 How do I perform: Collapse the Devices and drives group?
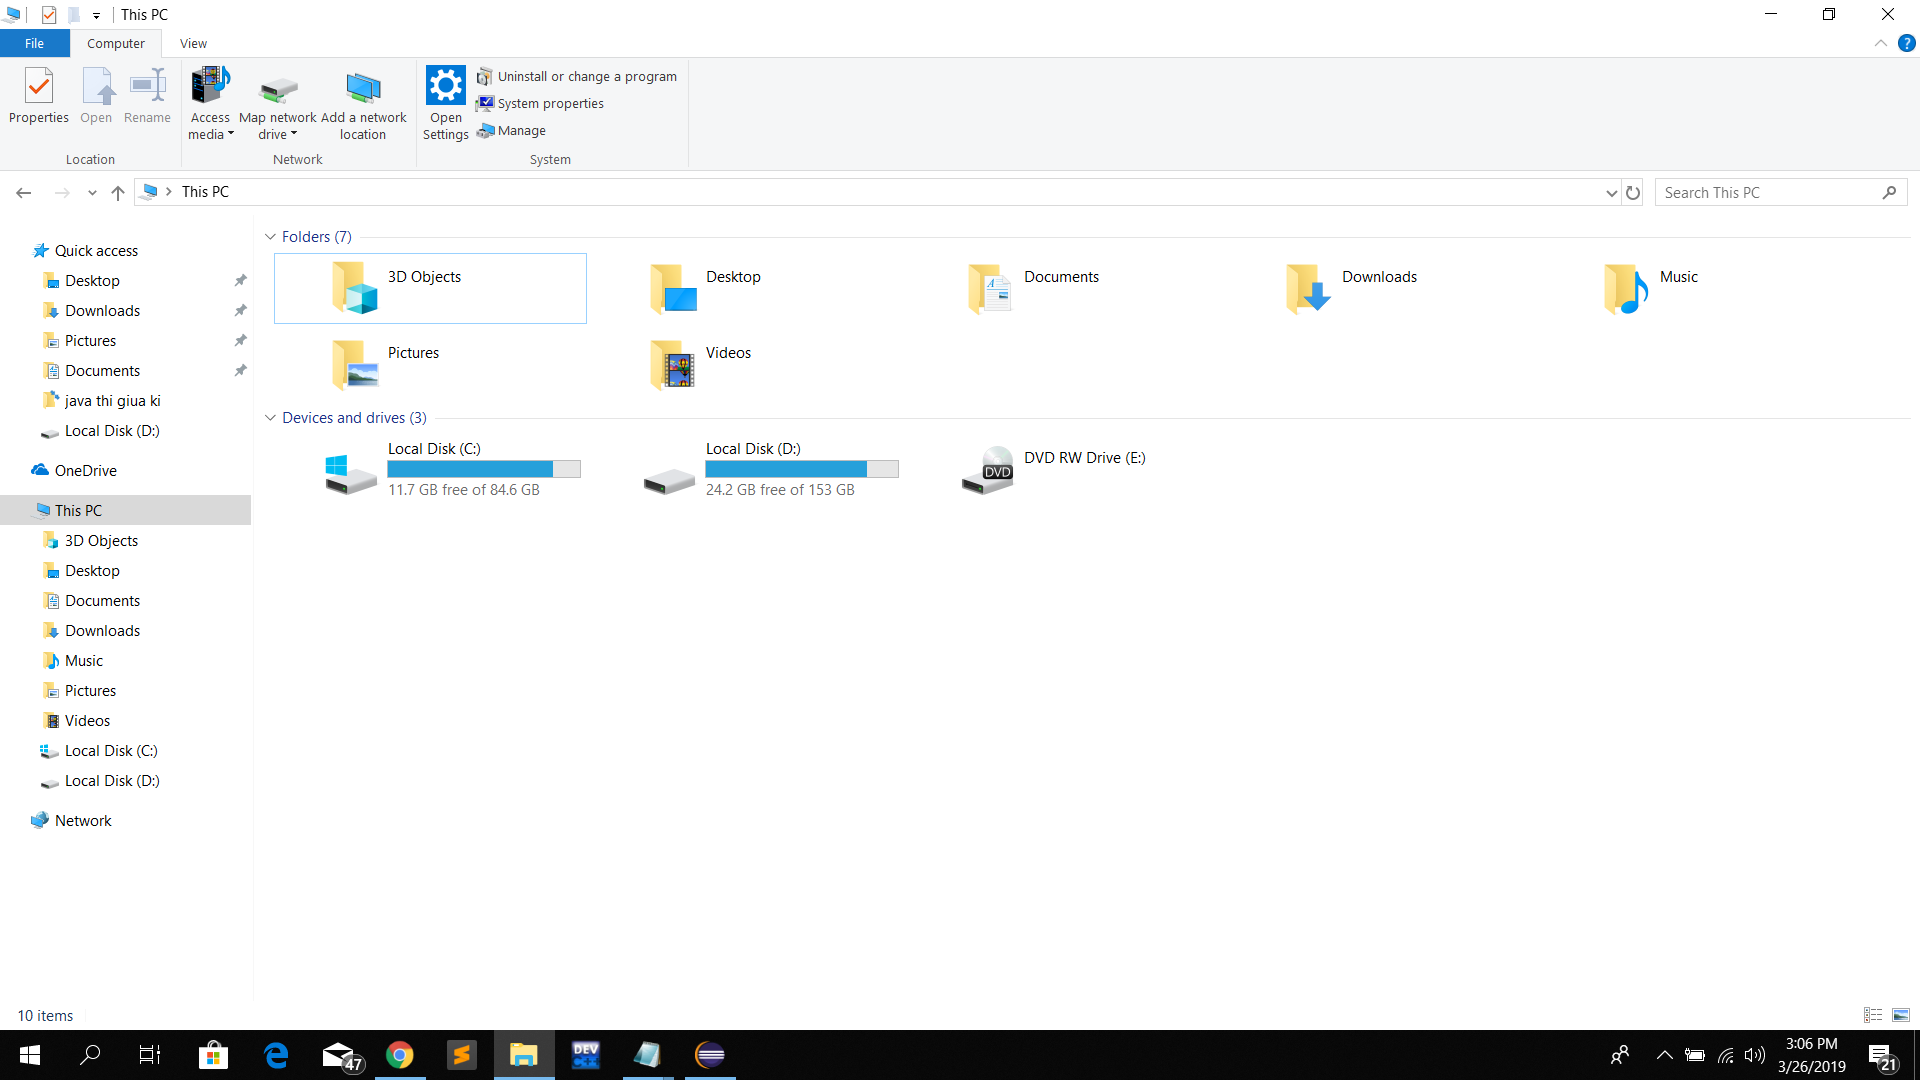(x=270, y=418)
